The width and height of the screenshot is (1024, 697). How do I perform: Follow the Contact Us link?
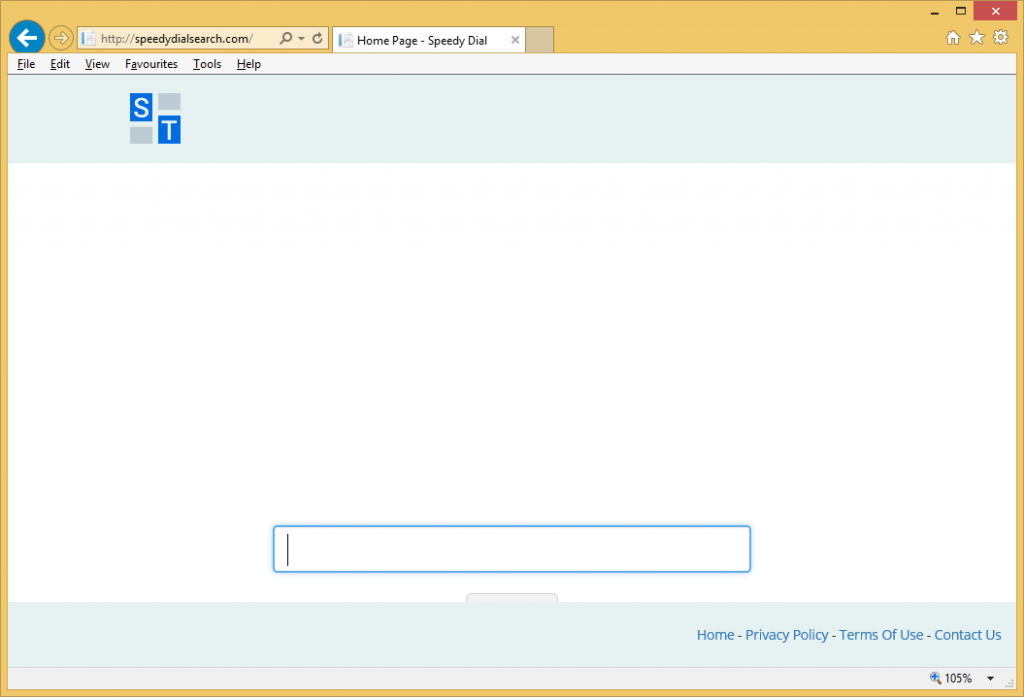tap(967, 635)
